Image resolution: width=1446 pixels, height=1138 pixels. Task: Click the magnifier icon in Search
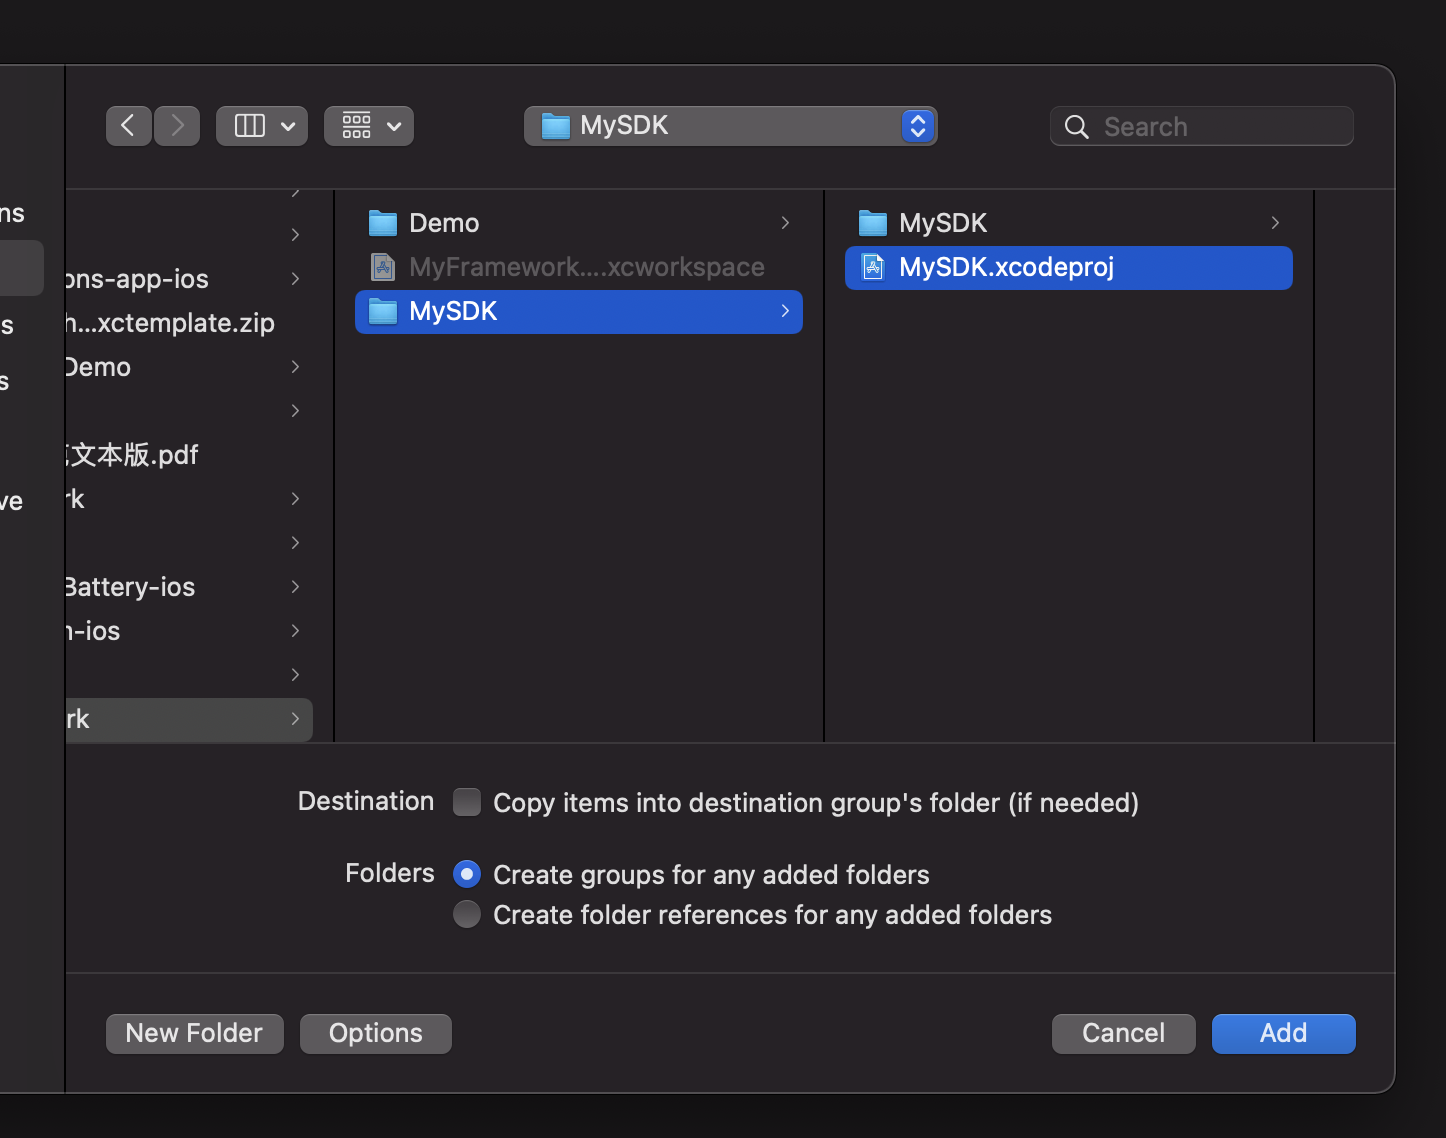click(1077, 127)
